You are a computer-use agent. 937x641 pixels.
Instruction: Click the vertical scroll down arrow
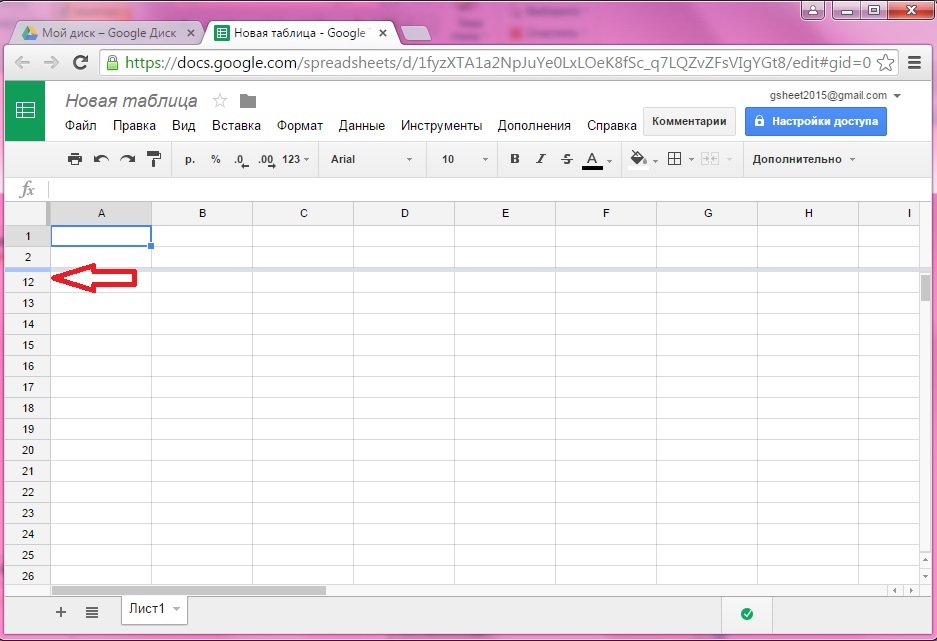pos(926,576)
